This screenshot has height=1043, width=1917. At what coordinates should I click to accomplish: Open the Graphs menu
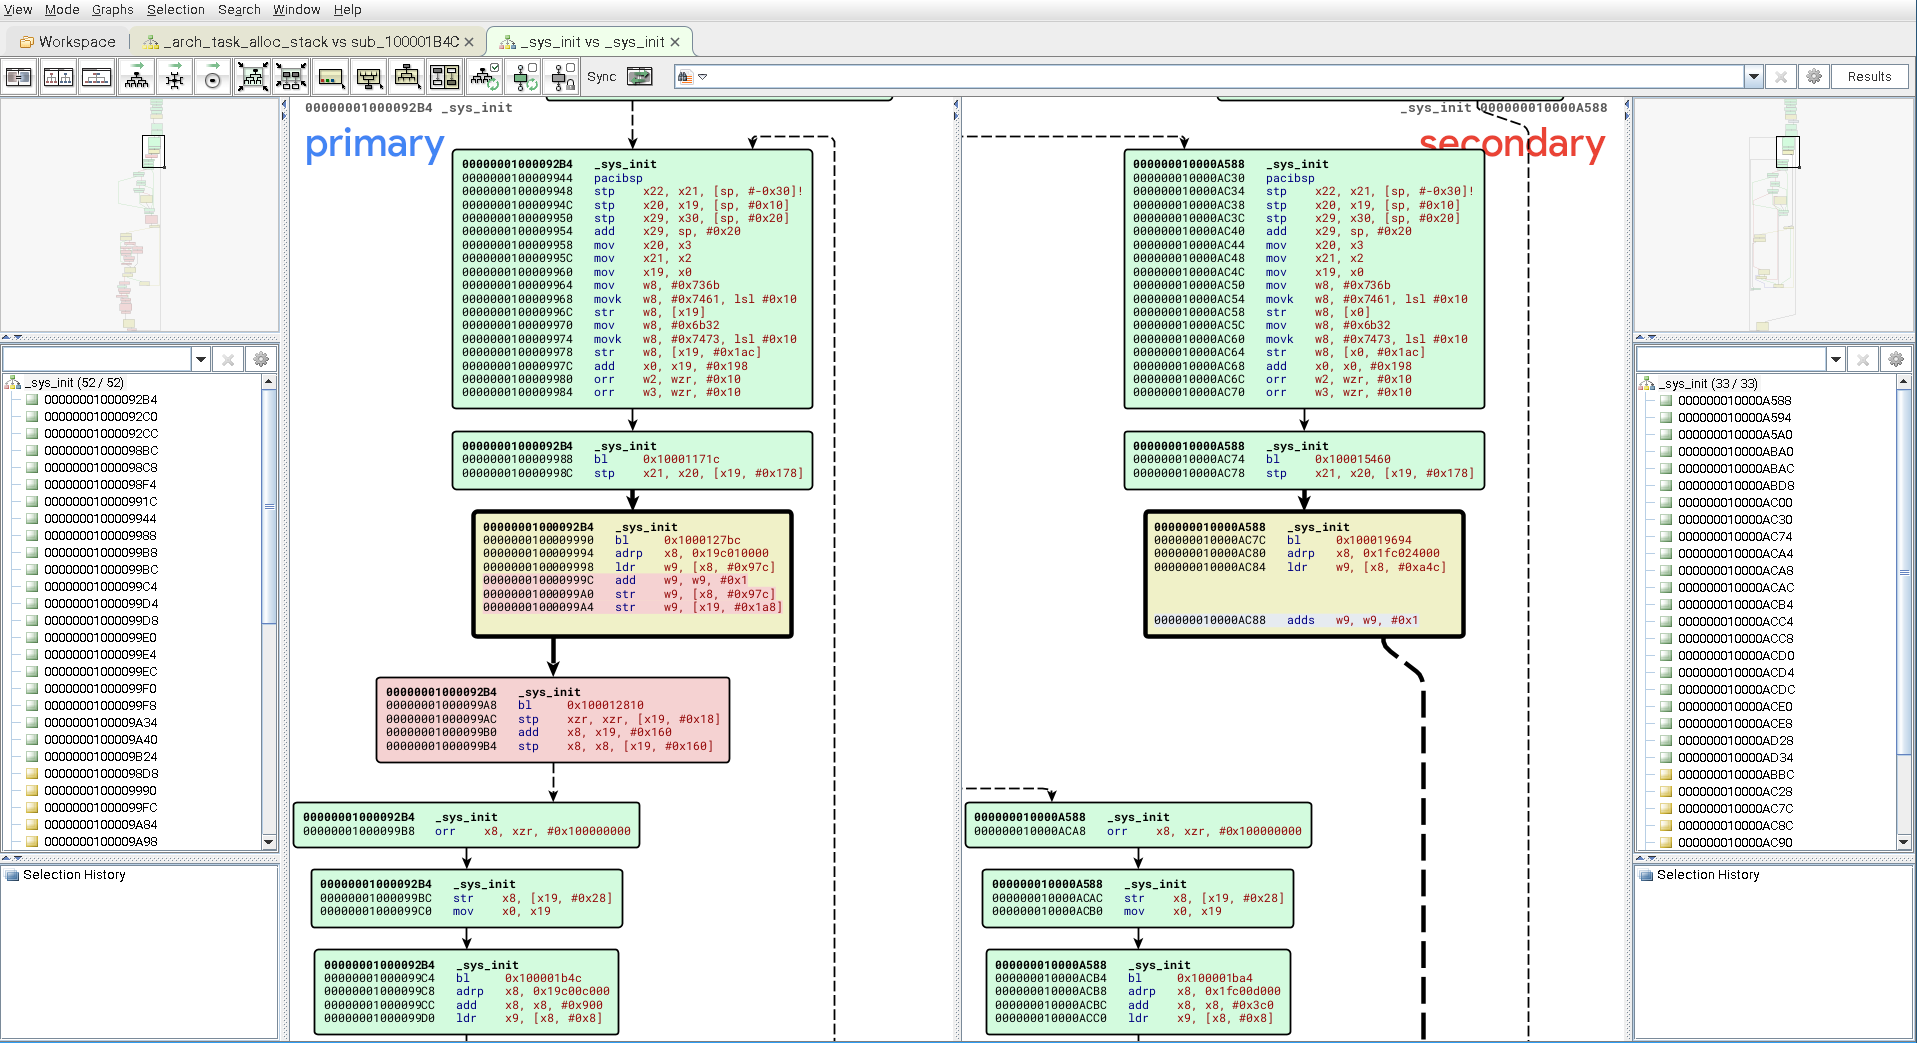112,10
